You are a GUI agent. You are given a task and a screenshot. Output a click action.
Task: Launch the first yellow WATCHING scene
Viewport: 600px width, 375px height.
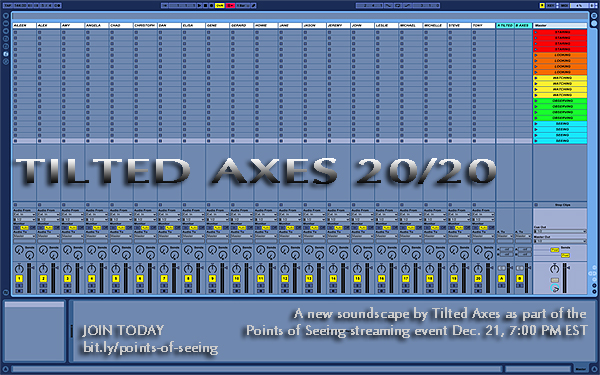point(560,78)
